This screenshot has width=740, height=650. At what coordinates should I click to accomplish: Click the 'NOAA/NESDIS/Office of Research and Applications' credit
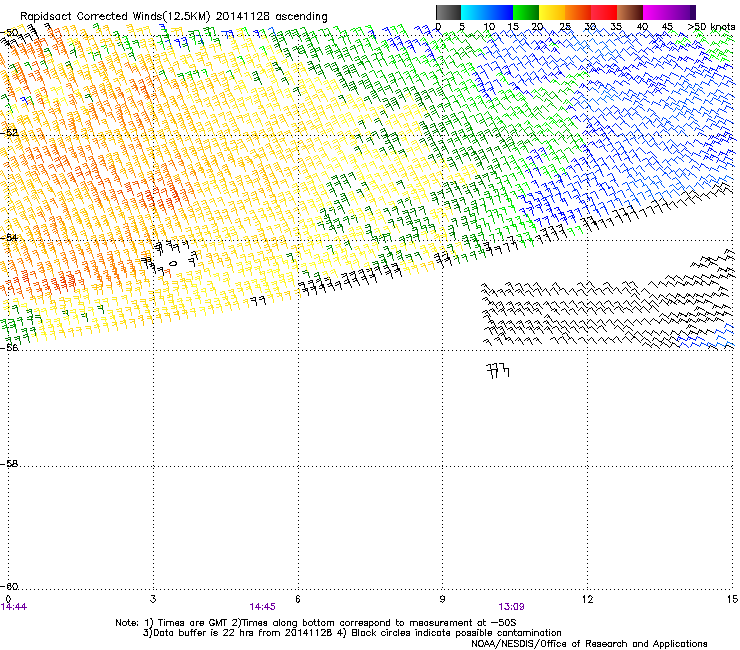tap(589, 643)
